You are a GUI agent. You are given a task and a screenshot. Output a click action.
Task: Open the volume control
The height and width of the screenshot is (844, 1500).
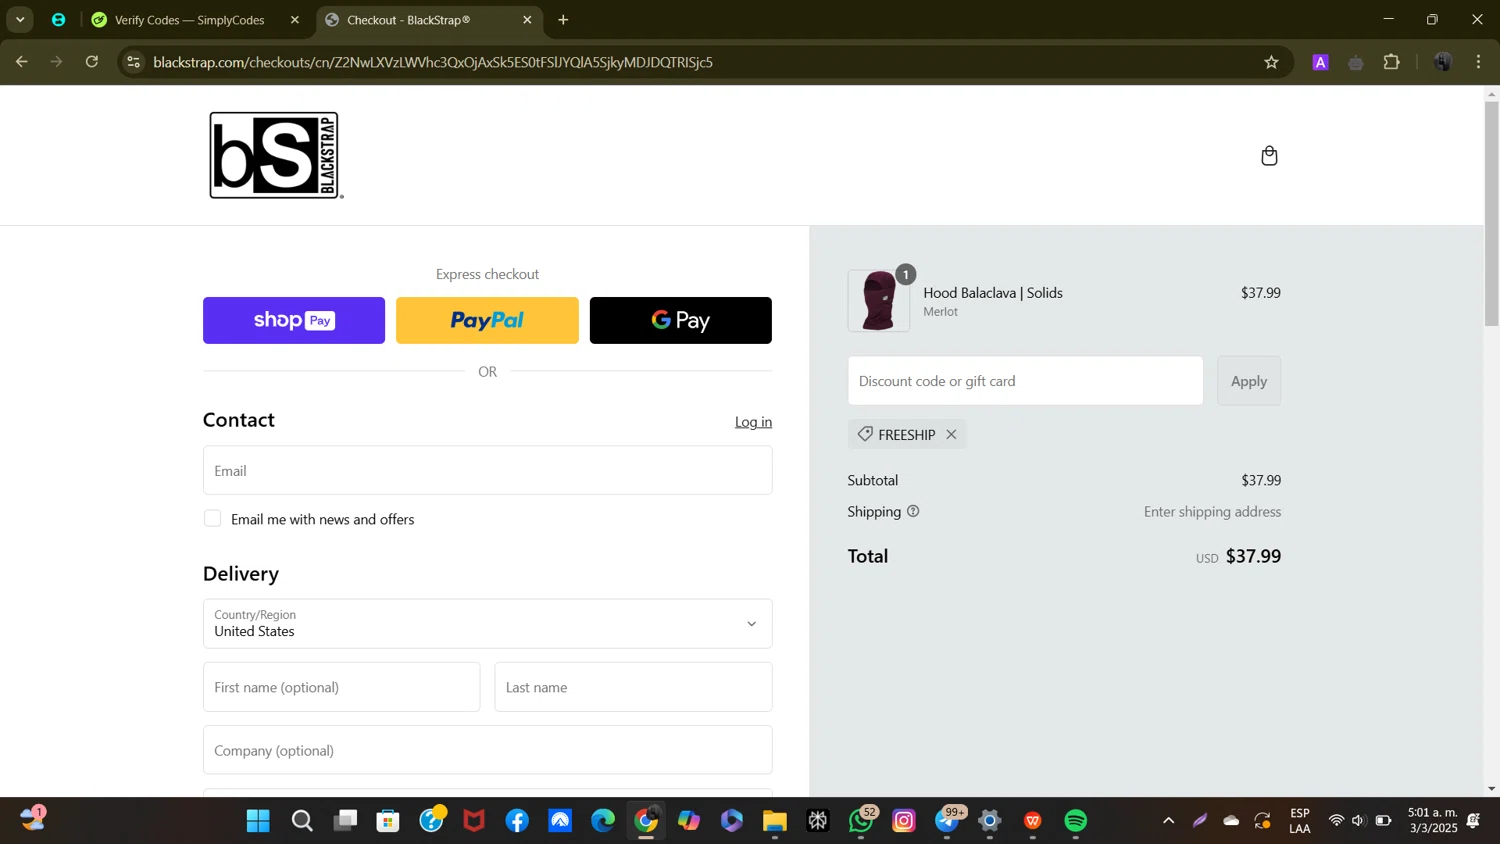tap(1358, 821)
